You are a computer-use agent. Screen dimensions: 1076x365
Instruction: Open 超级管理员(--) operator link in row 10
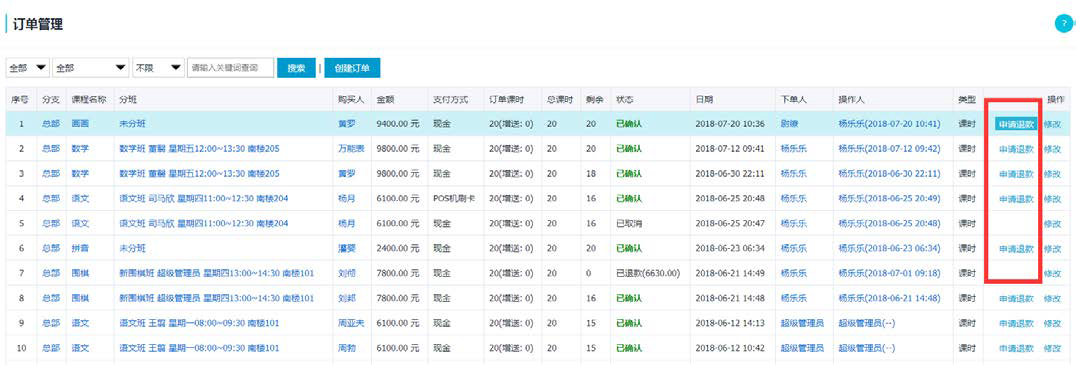tap(867, 348)
